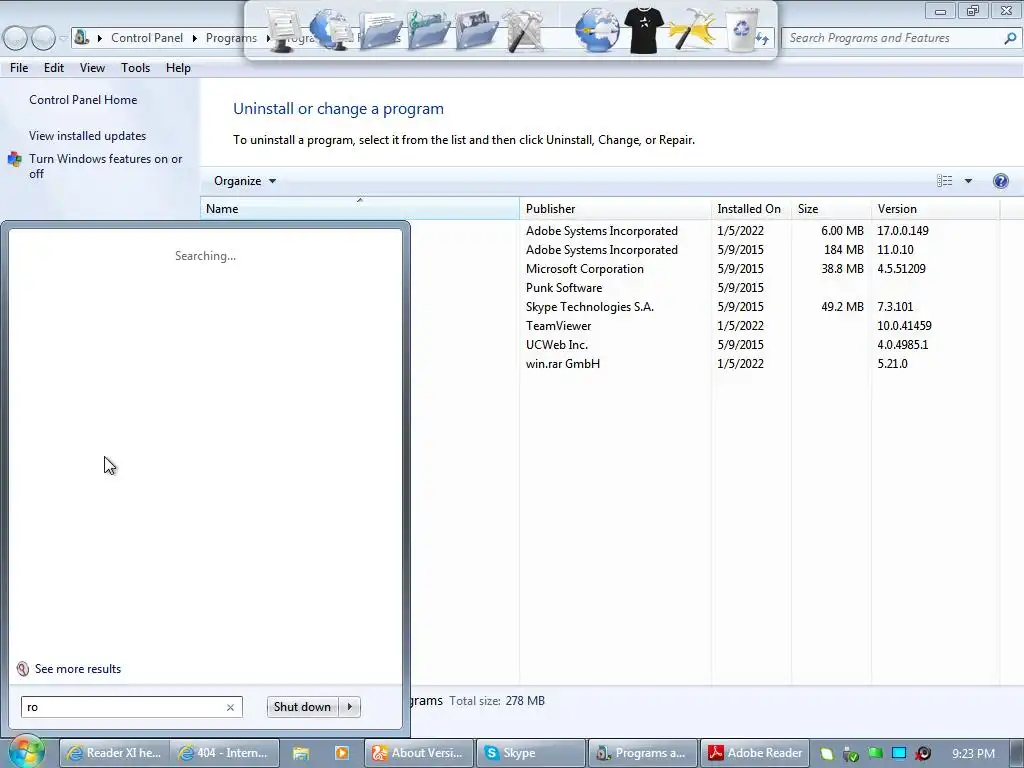
Task: Click the refresh arrows beside the address bar
Action: point(763,39)
